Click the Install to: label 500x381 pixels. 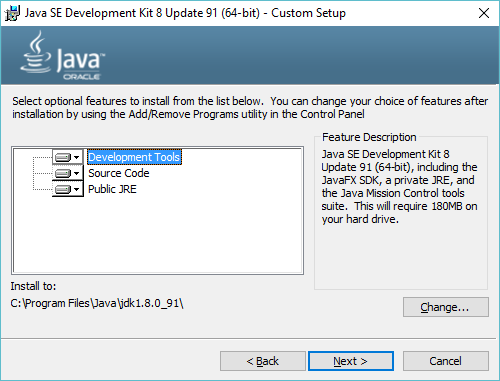[33, 286]
